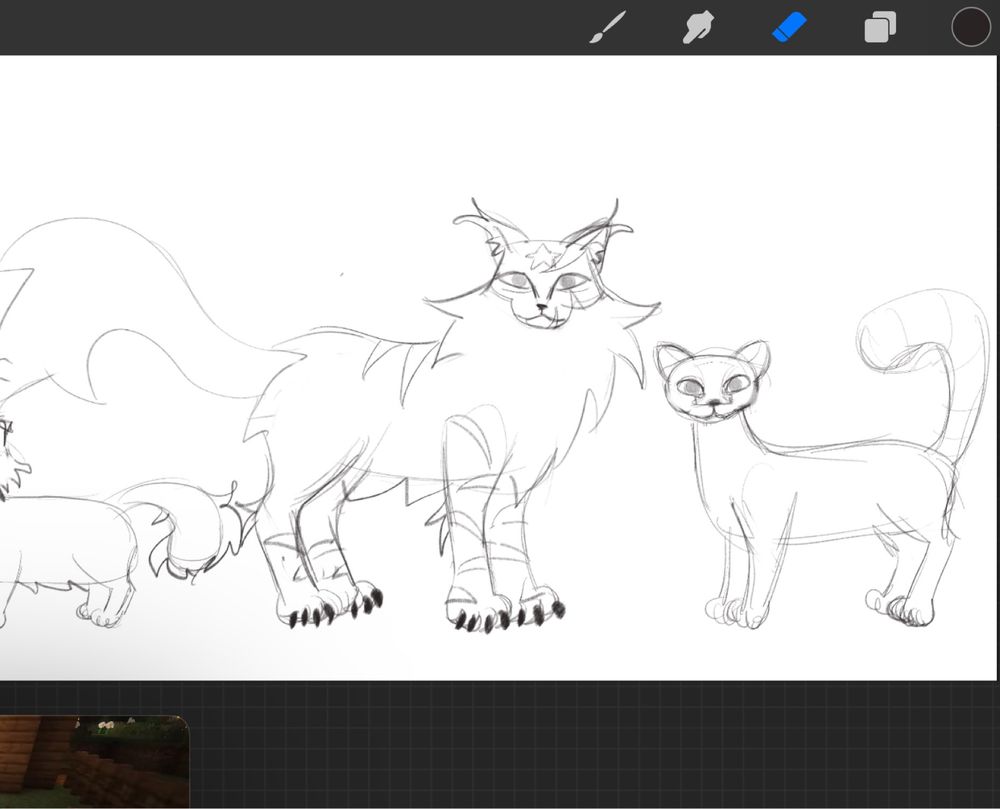Open the Layers panel
The height and width of the screenshot is (809, 1000).
(x=879, y=28)
